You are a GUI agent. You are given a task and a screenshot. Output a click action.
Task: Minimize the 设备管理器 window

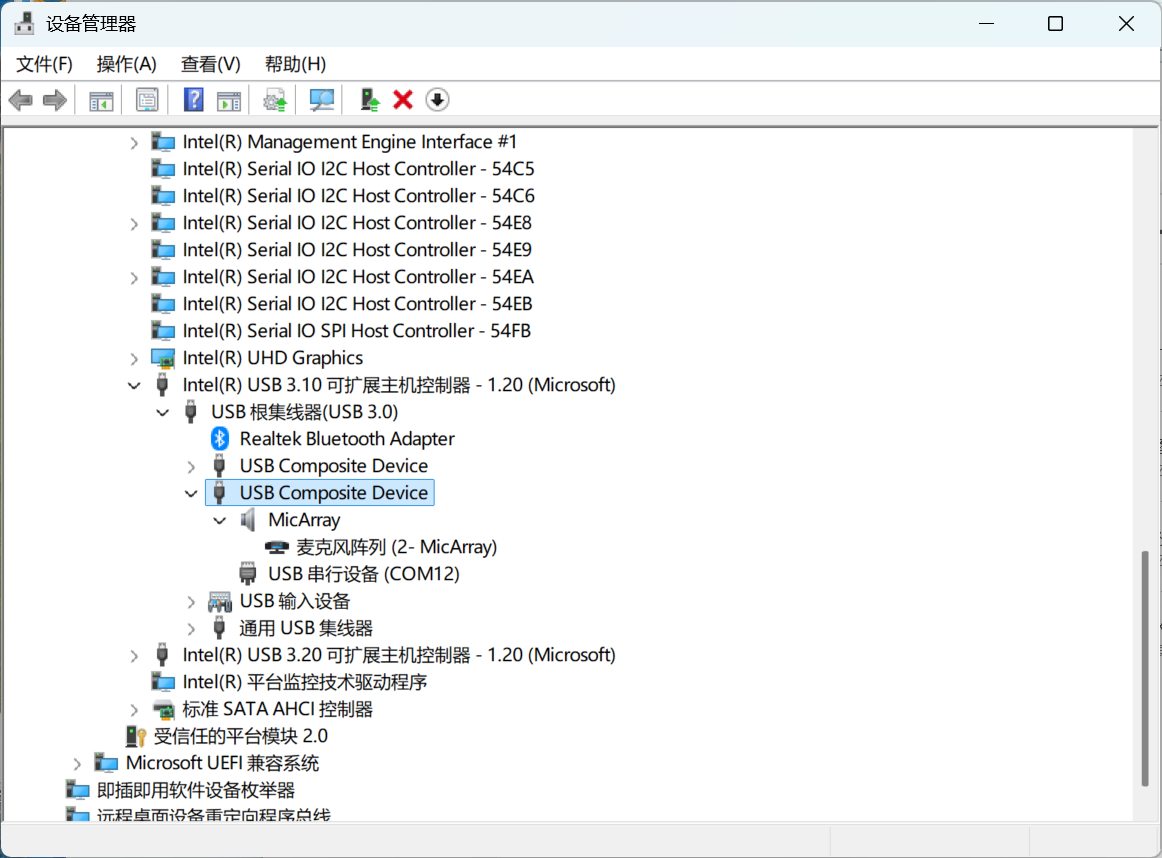[986, 24]
